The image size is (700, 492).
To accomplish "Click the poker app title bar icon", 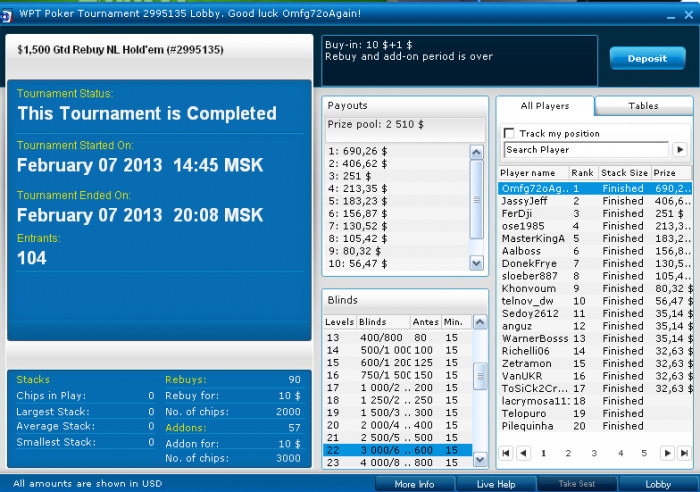I will 6,16.
